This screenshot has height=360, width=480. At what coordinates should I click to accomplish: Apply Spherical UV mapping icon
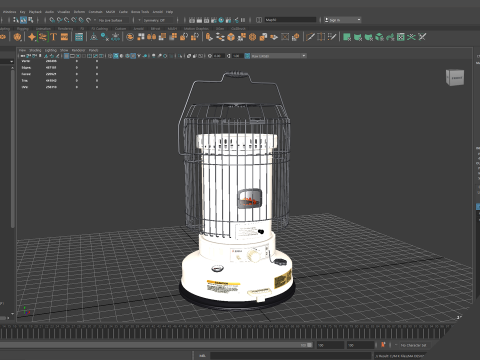coord(369,37)
